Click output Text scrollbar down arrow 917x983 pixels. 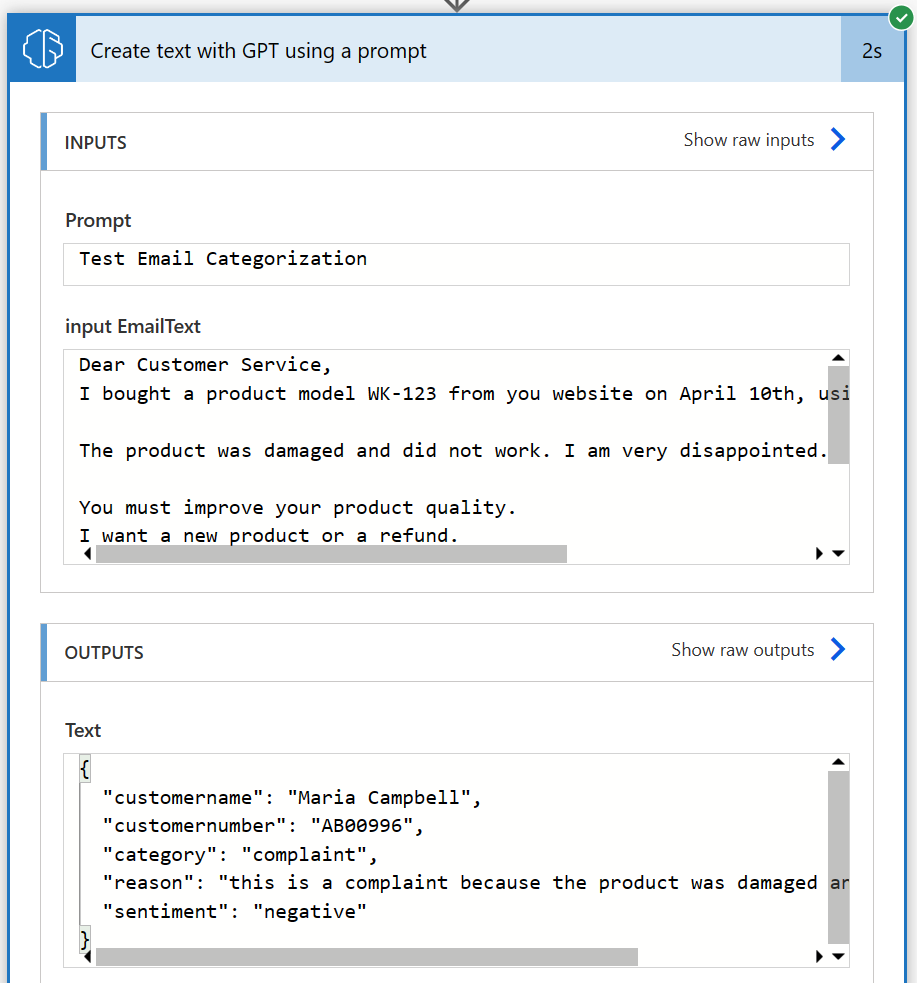pos(838,956)
